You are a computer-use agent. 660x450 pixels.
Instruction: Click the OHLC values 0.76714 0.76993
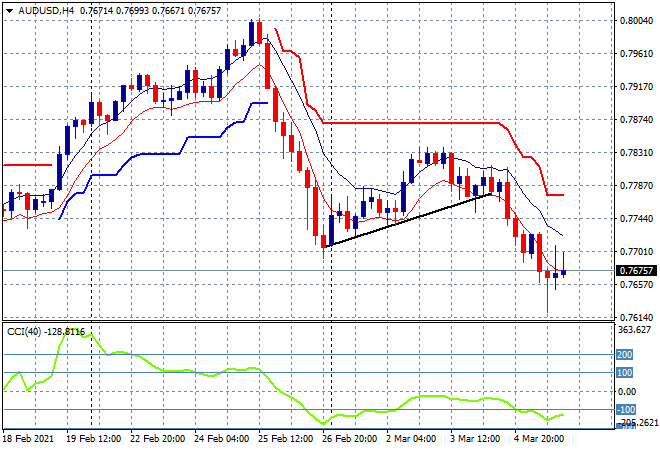(114, 11)
